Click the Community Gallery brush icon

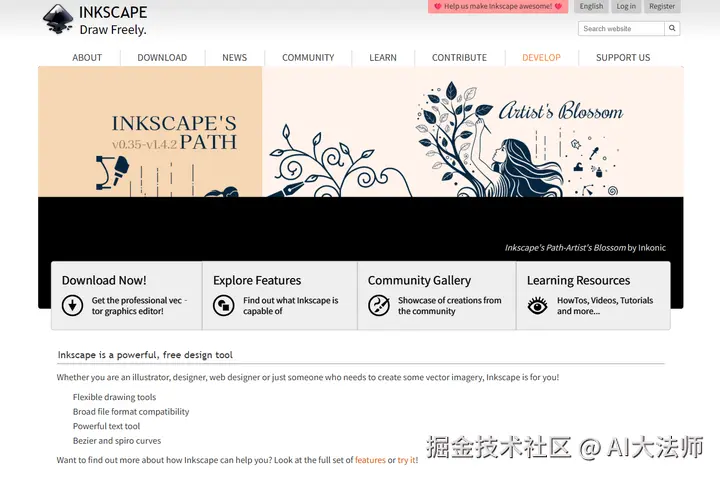click(x=379, y=305)
